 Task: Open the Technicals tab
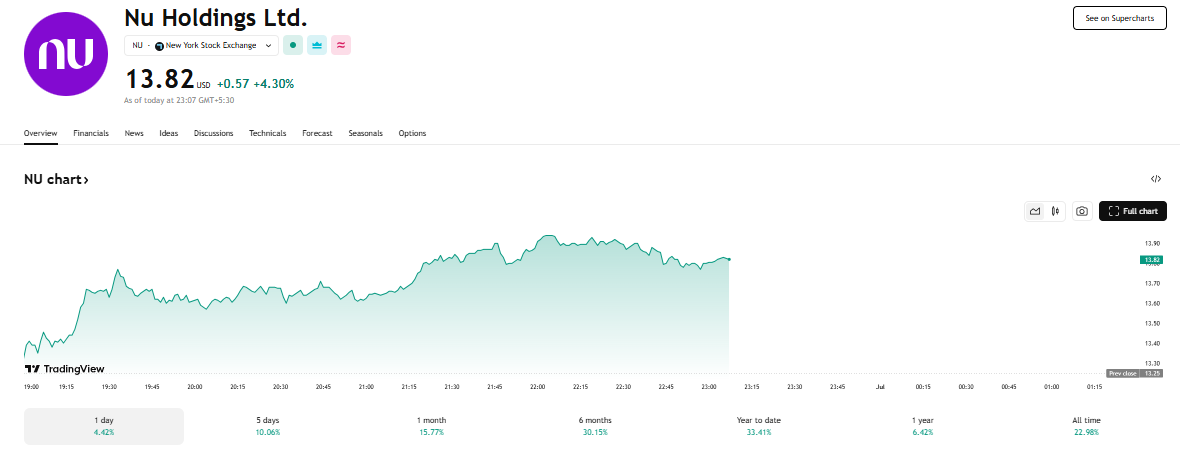tap(268, 133)
